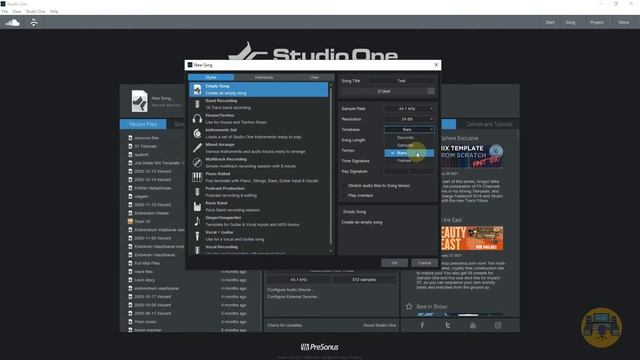Image resolution: width=640 pixels, height=360 pixels.
Task: Collapse the Timebase dropdown showing Bars
Action: [x=409, y=129]
